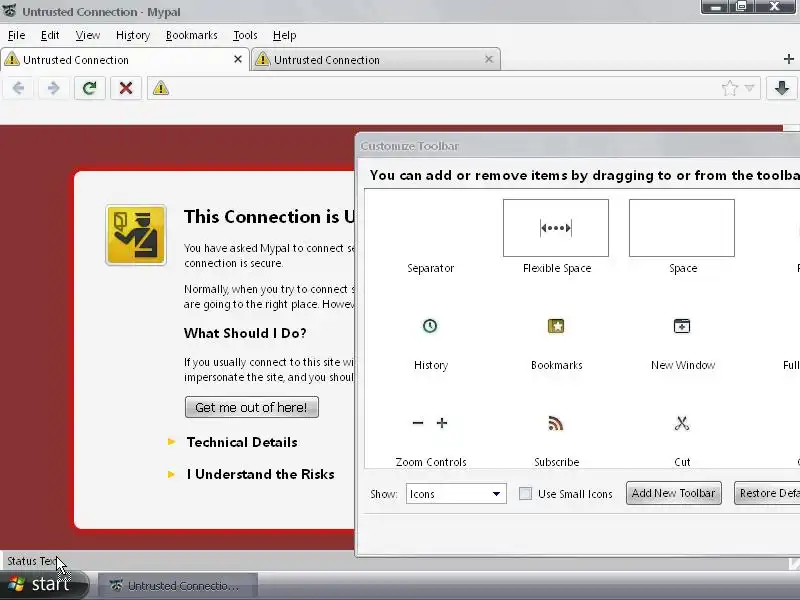The height and width of the screenshot is (600, 800).
Task: Open the Edit menu
Action: click(x=50, y=35)
